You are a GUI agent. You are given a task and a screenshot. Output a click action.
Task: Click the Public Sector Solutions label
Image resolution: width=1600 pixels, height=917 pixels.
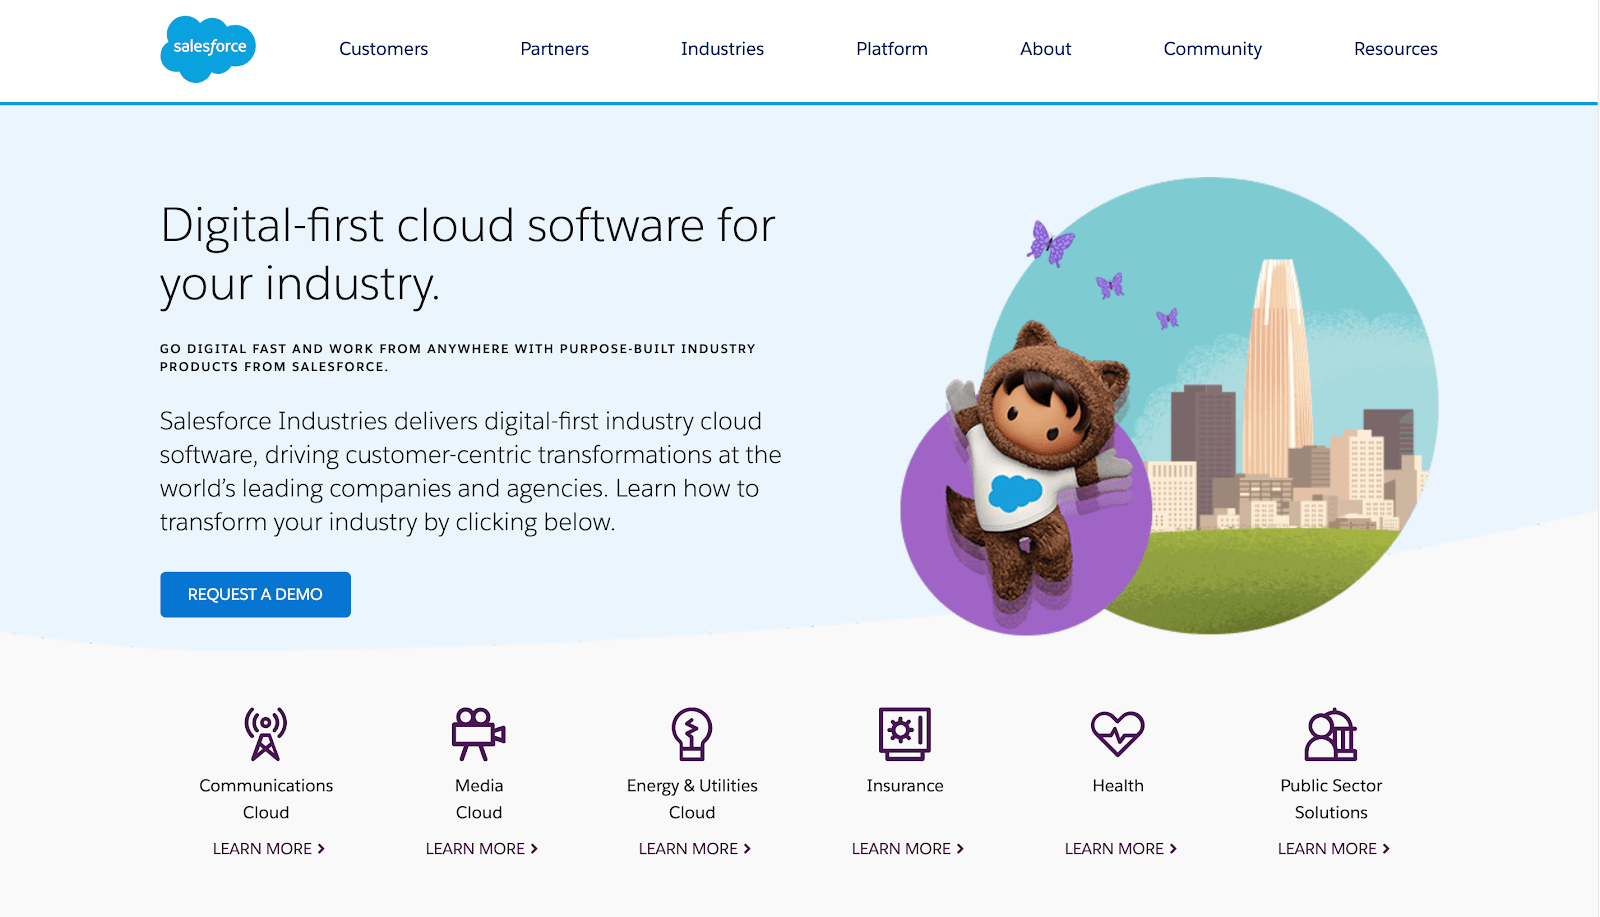1331,799
